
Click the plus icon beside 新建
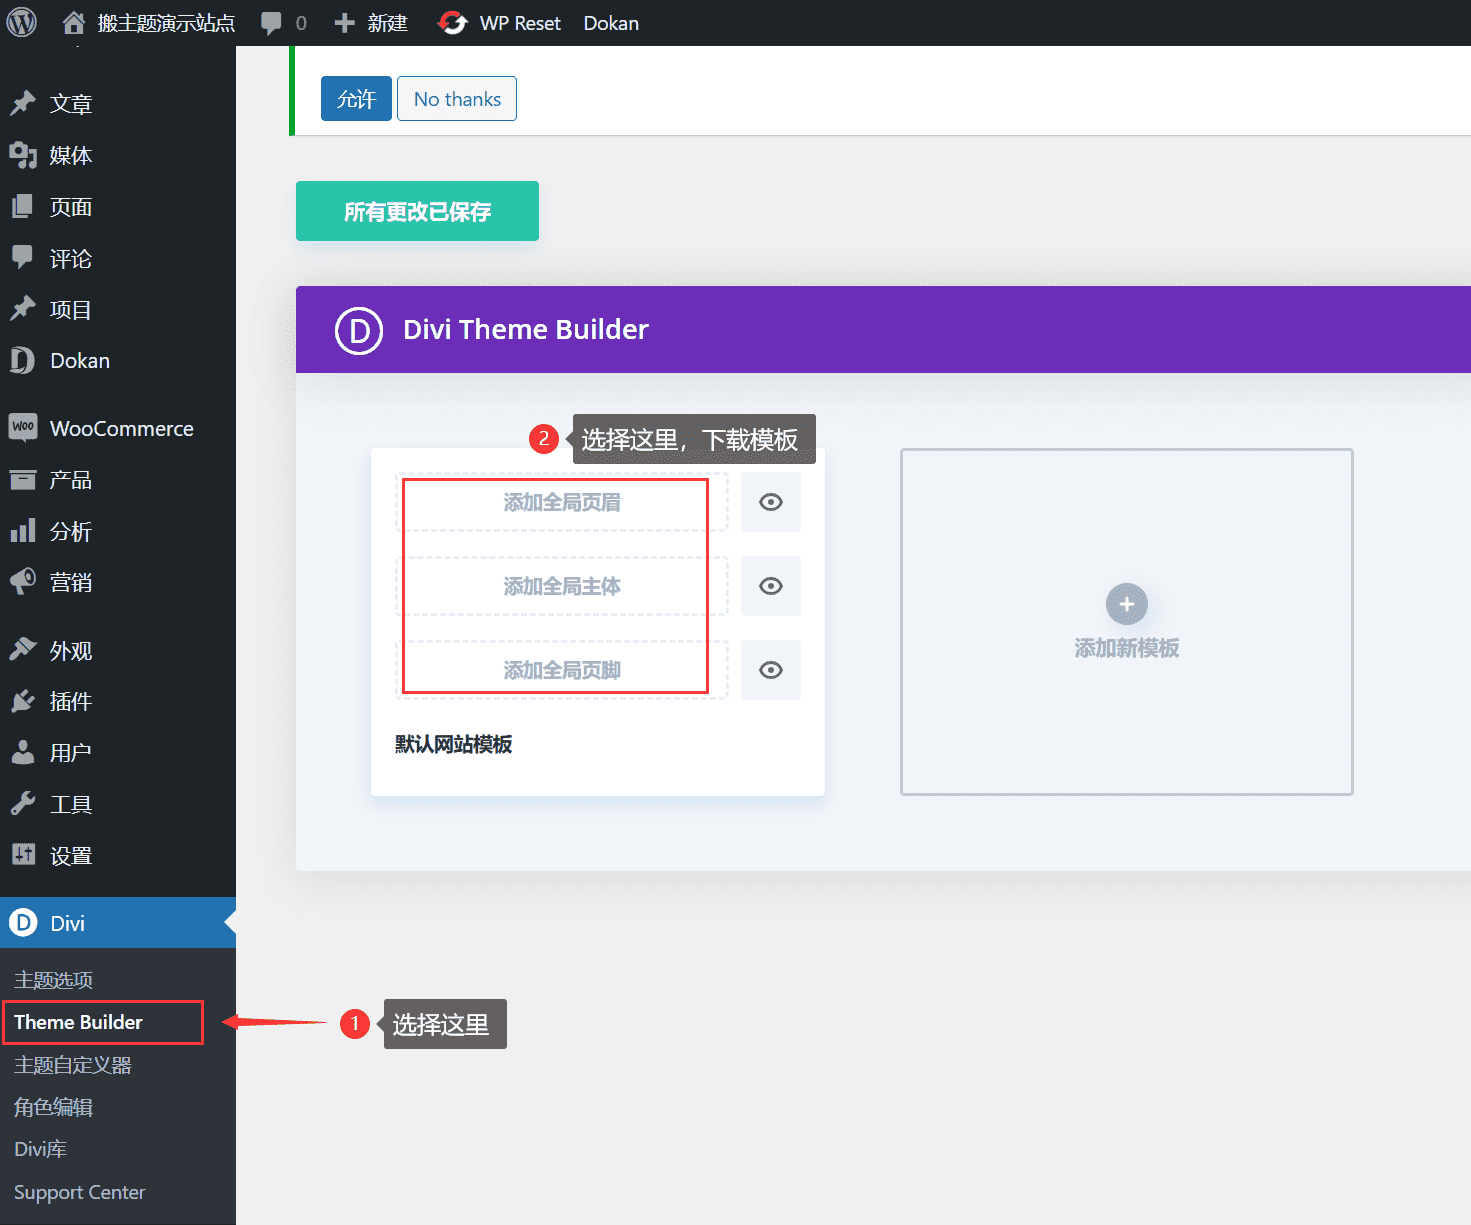pyautogui.click(x=345, y=23)
